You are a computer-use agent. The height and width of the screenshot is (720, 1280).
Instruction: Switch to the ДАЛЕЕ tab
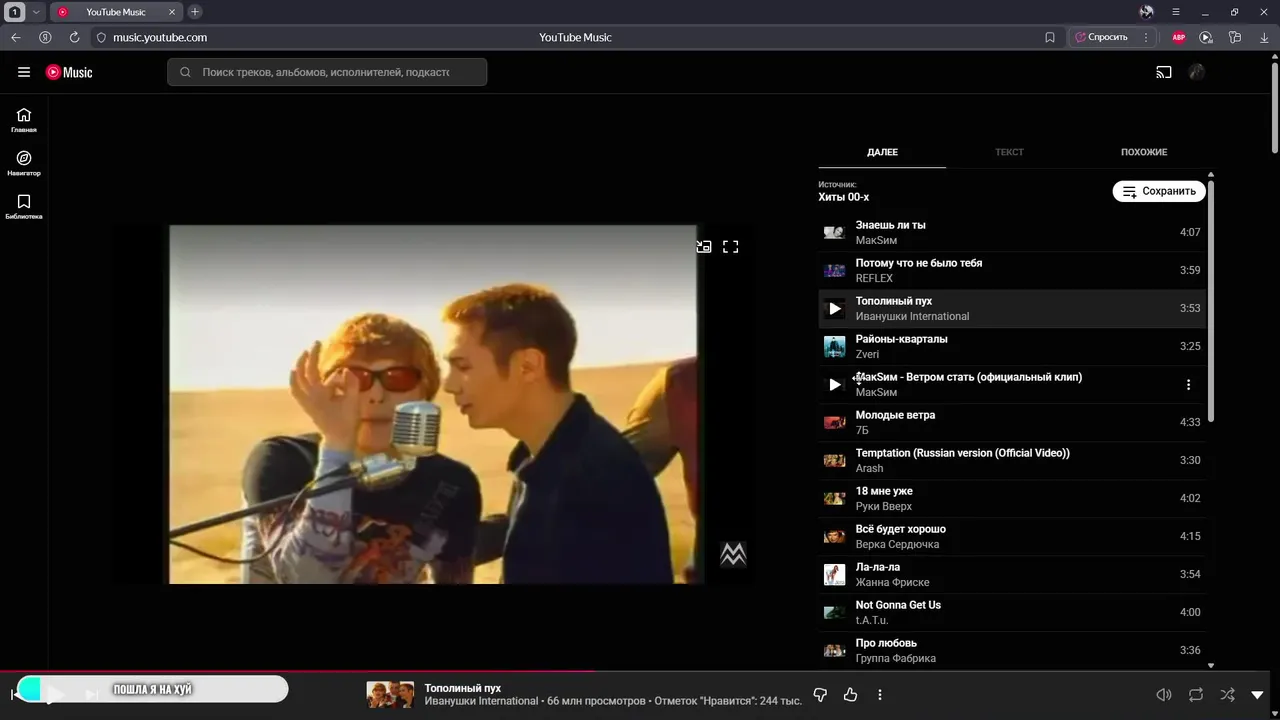[x=882, y=152]
